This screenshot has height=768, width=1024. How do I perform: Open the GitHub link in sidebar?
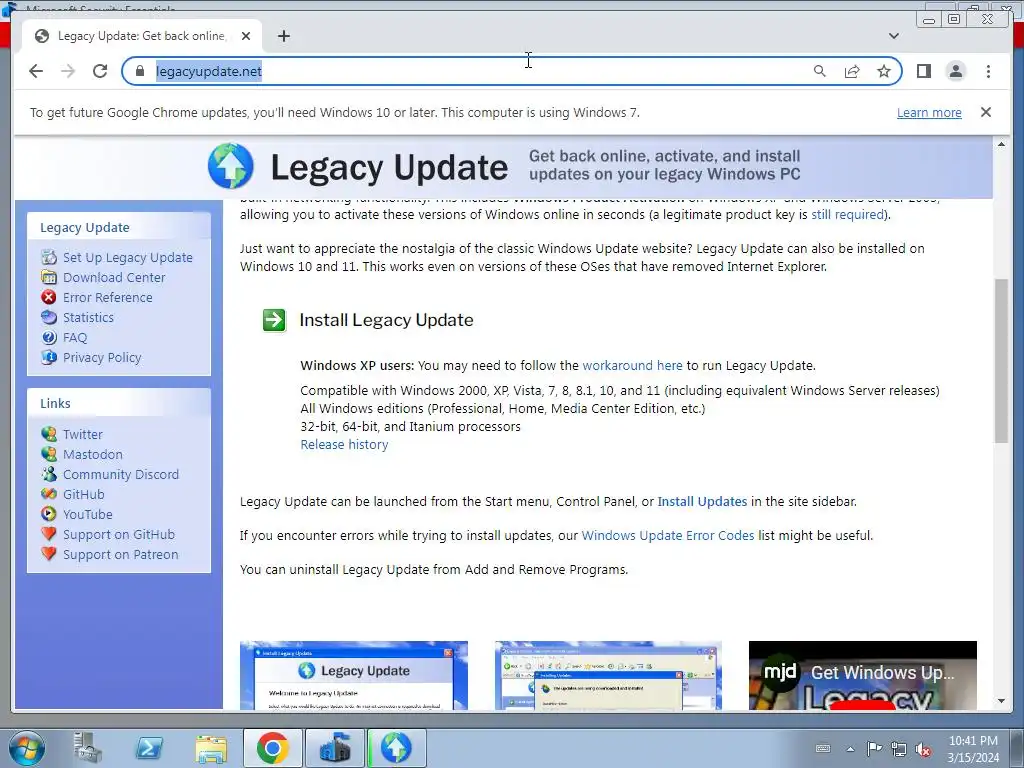(x=84, y=494)
